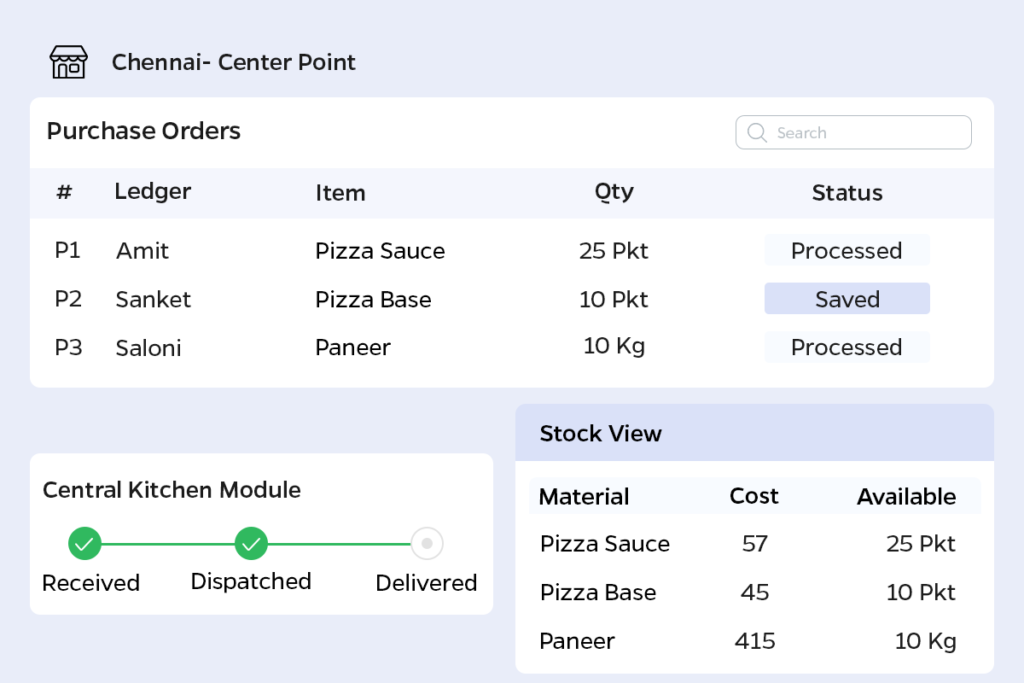Click Pizza Sauce in Stock View
This screenshot has height=683, width=1024.
point(604,544)
